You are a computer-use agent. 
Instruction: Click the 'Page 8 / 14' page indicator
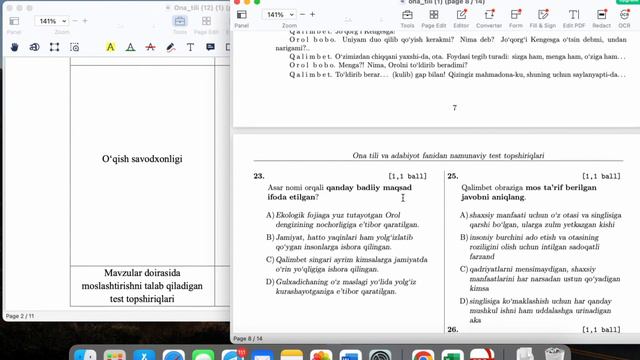(x=248, y=339)
